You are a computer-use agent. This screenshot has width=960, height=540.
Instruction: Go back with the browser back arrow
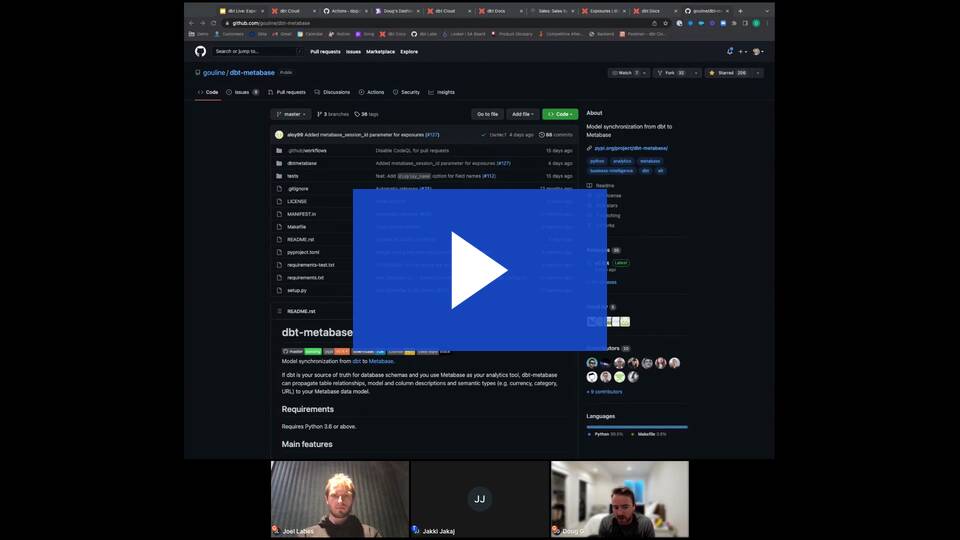pyautogui.click(x=192, y=23)
